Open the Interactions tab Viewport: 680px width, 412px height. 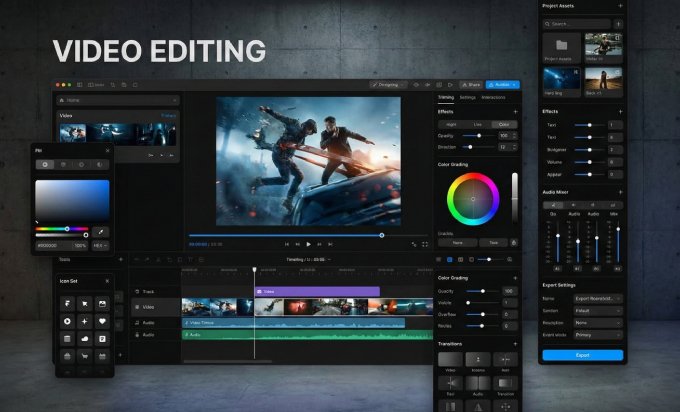click(x=493, y=97)
